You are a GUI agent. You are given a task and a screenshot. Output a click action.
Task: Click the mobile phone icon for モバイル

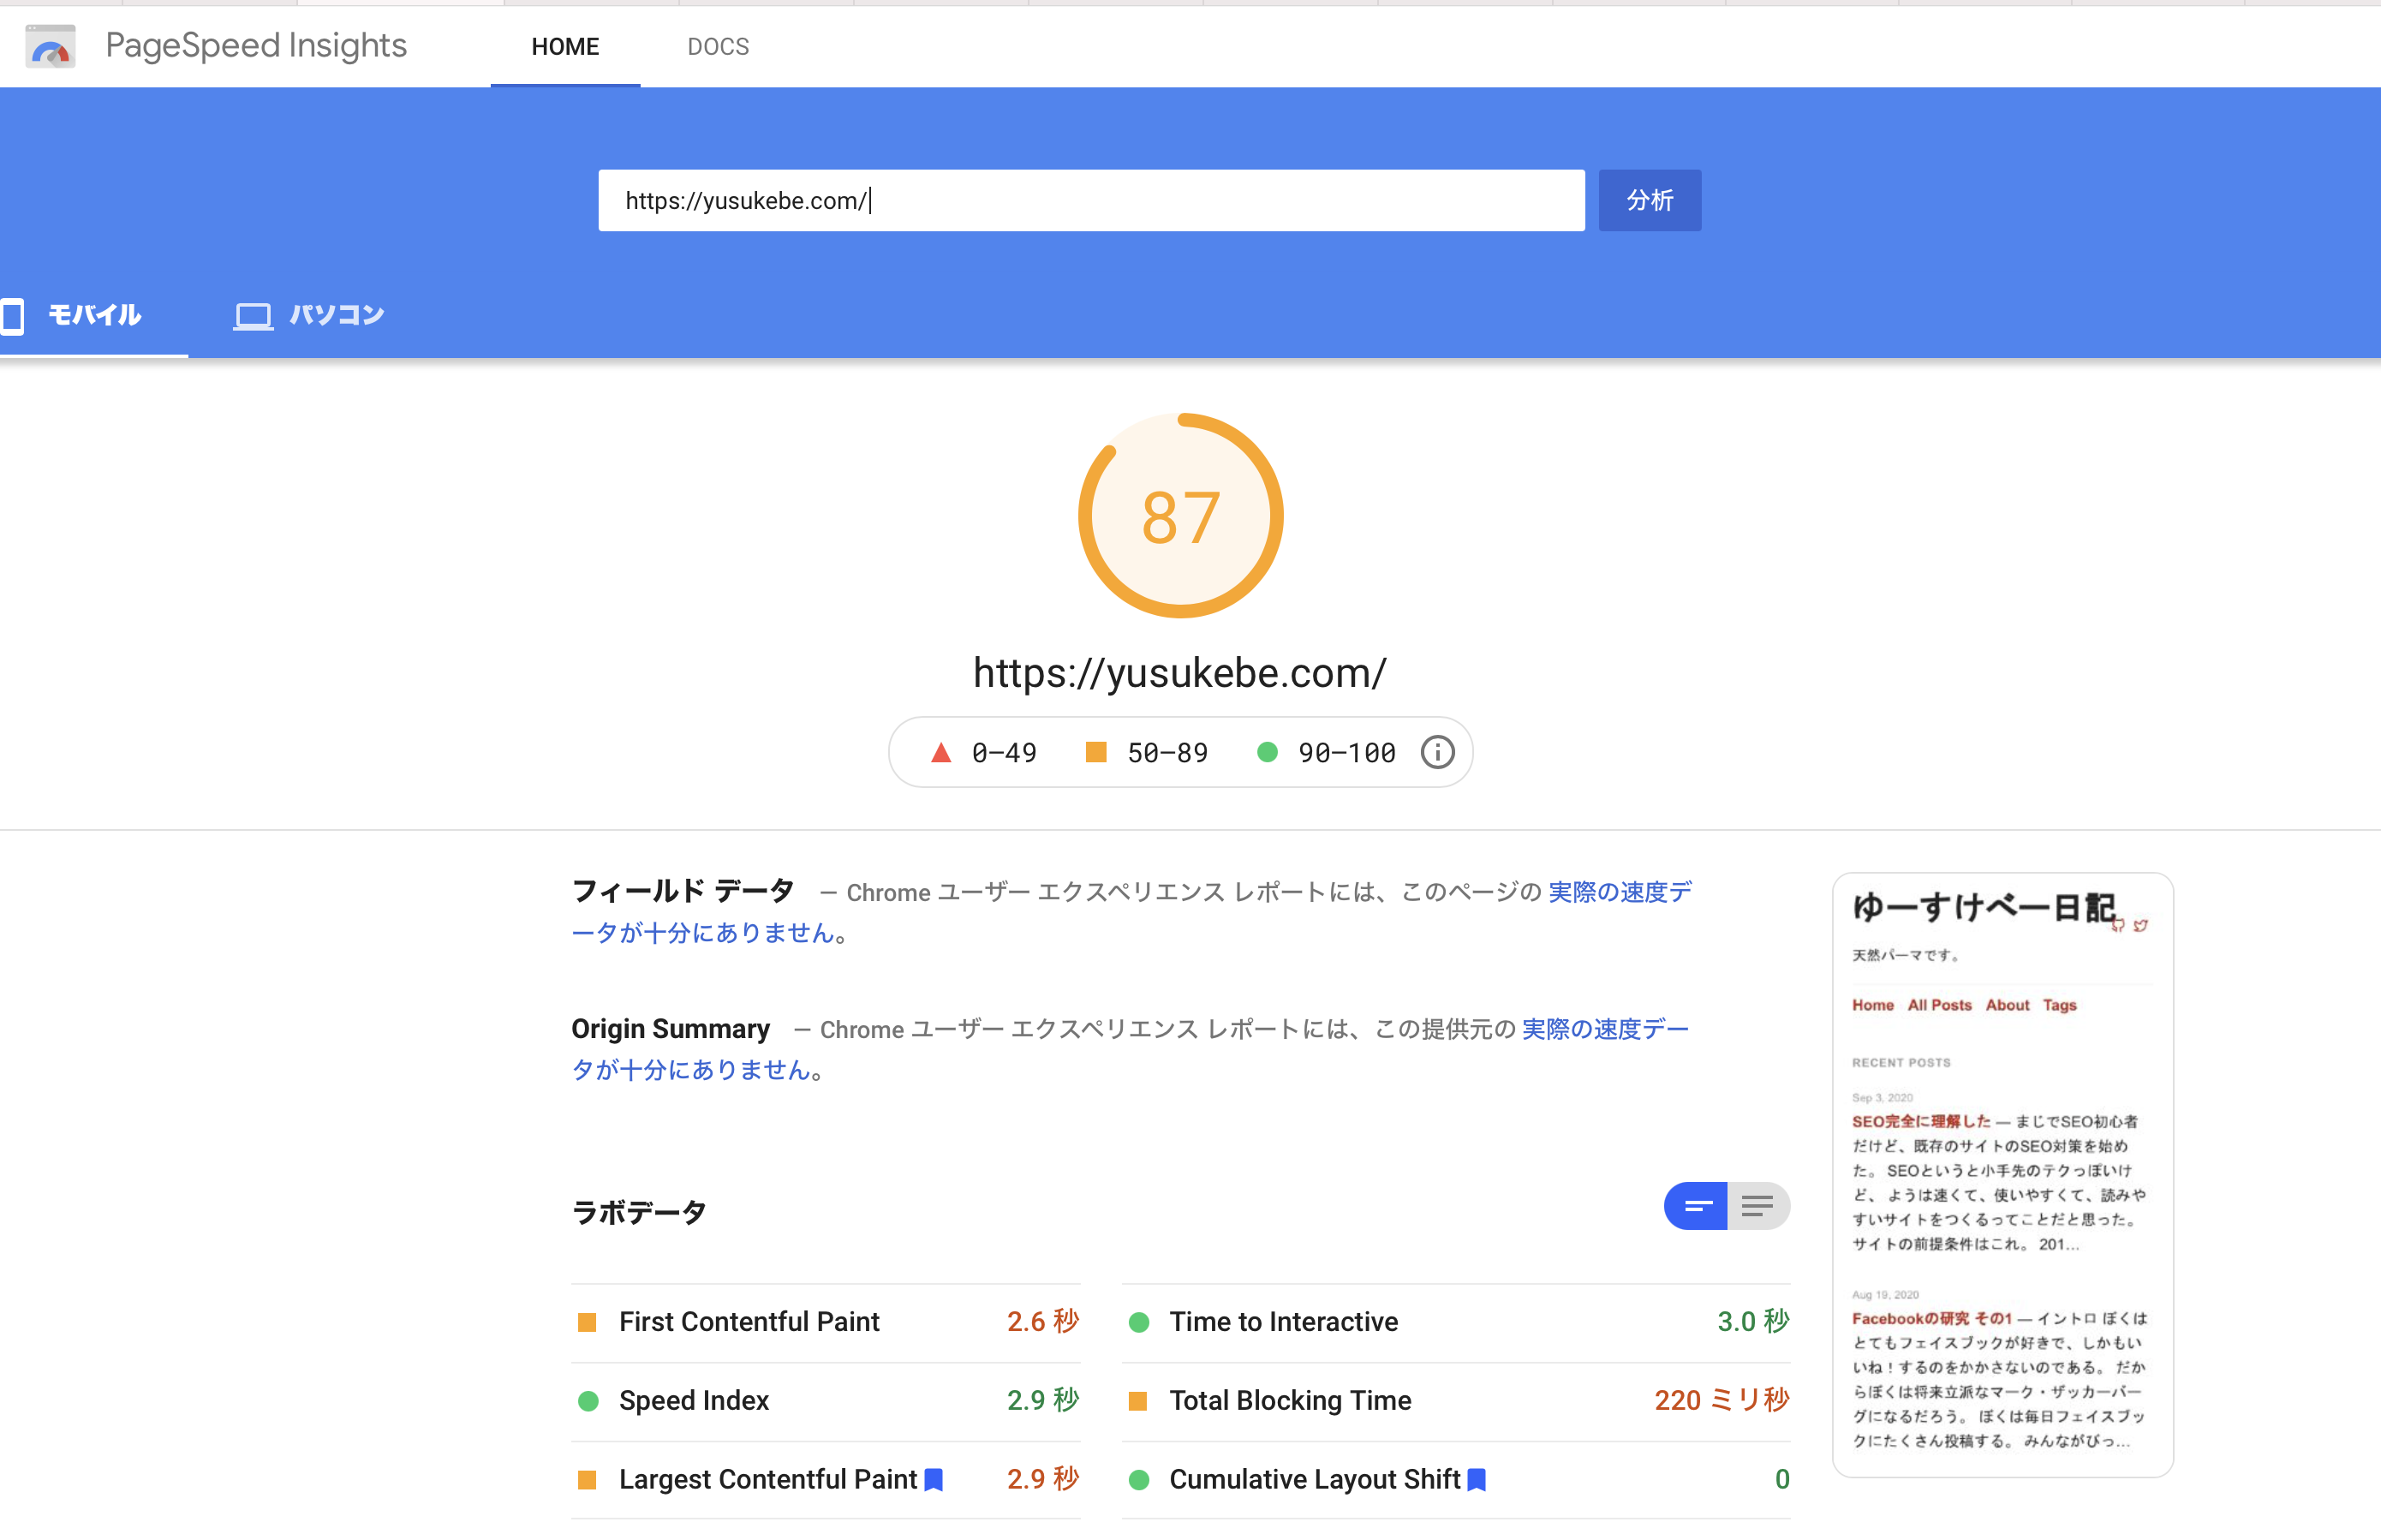coord(13,316)
